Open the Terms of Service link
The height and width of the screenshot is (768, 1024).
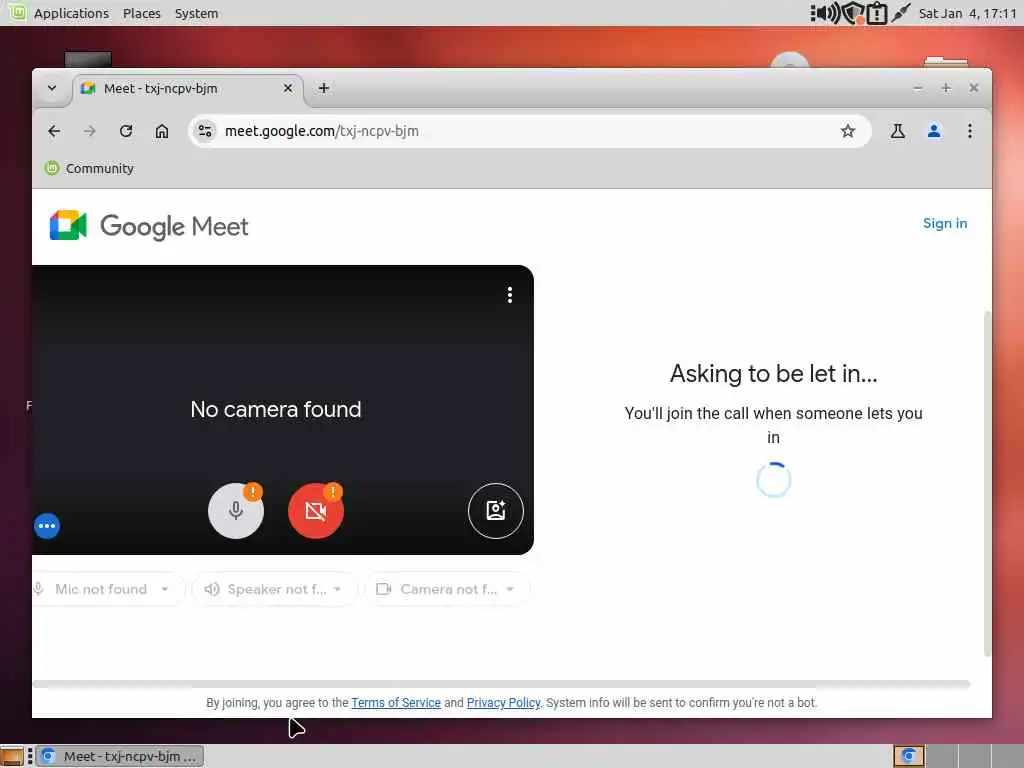pyautogui.click(x=396, y=703)
